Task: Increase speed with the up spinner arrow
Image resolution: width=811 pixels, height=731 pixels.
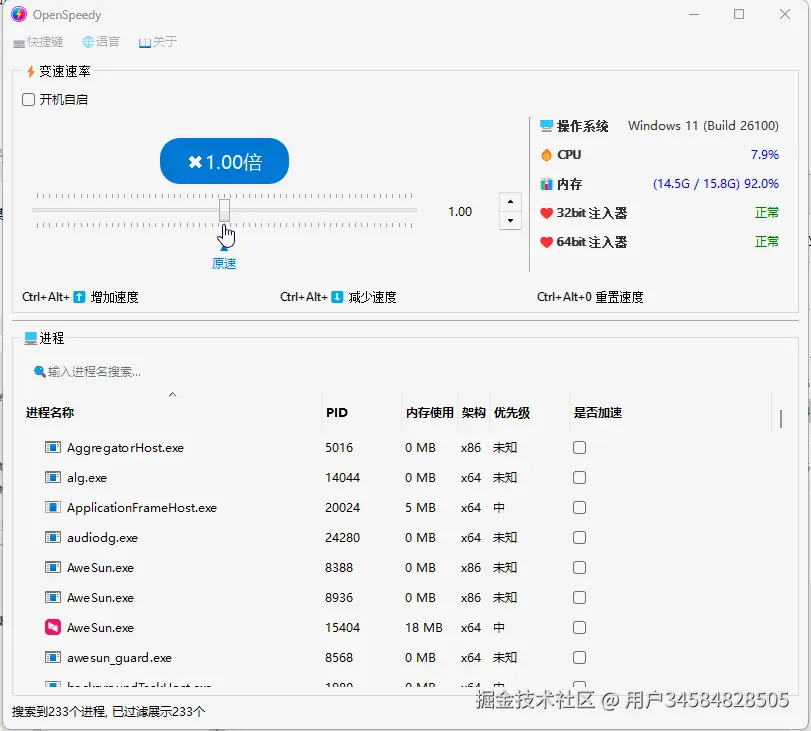Action: 510,202
